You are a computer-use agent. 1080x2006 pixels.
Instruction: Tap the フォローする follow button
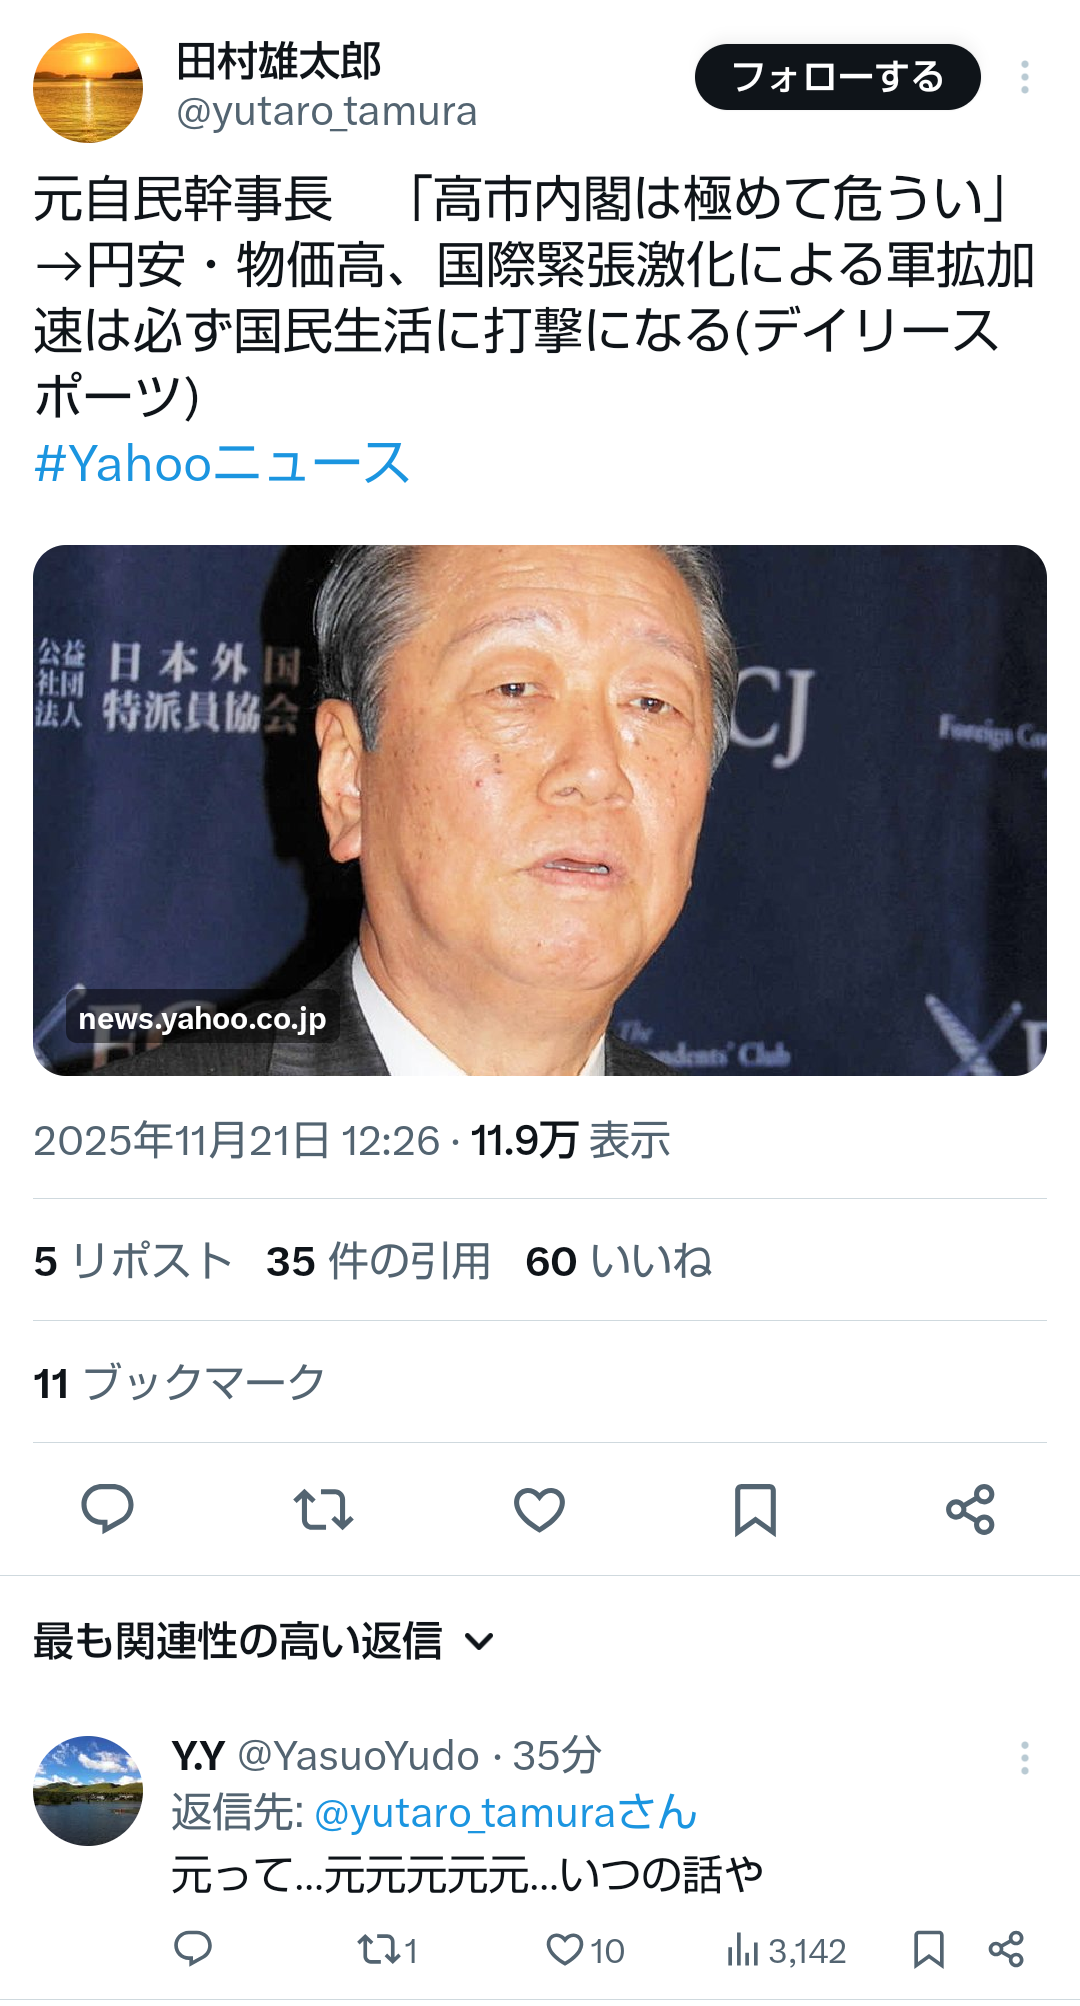tap(838, 77)
